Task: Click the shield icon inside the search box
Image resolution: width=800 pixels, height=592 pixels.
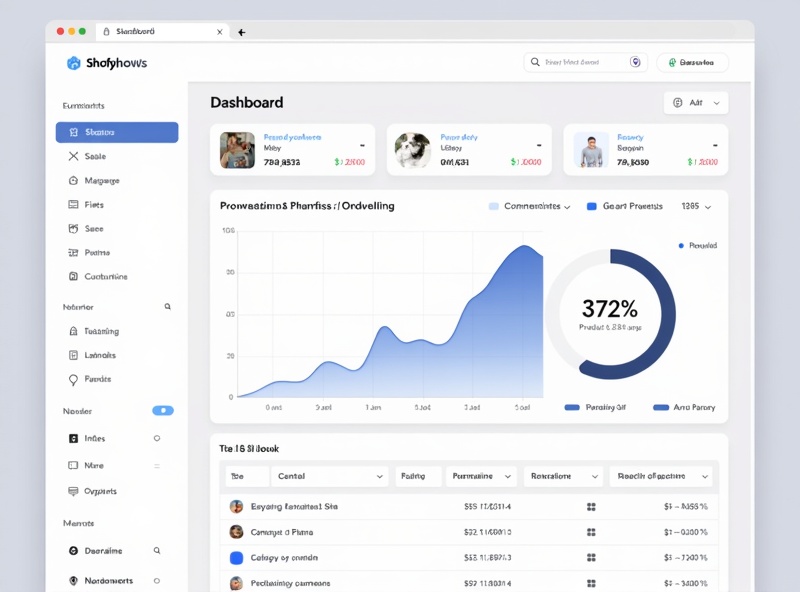Action: click(x=635, y=62)
